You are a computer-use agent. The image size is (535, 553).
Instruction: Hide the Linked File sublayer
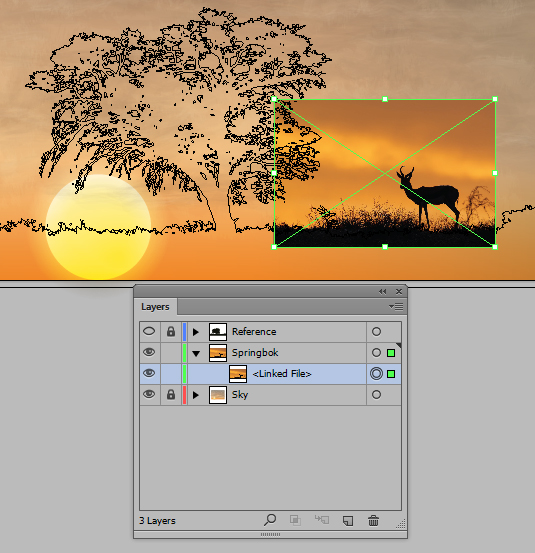pyautogui.click(x=149, y=373)
